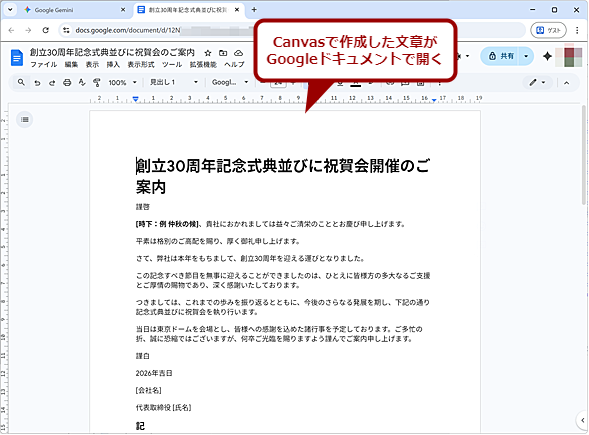The height and width of the screenshot is (435, 589).
Task: Open the toolbar search menus magnifier
Action: point(21,82)
